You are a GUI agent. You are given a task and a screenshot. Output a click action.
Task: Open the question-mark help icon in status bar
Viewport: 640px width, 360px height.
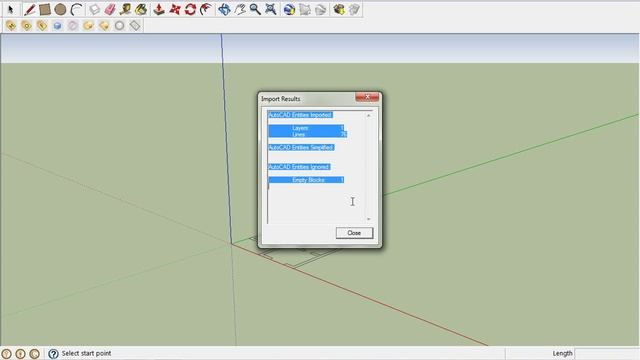[x=53, y=353]
